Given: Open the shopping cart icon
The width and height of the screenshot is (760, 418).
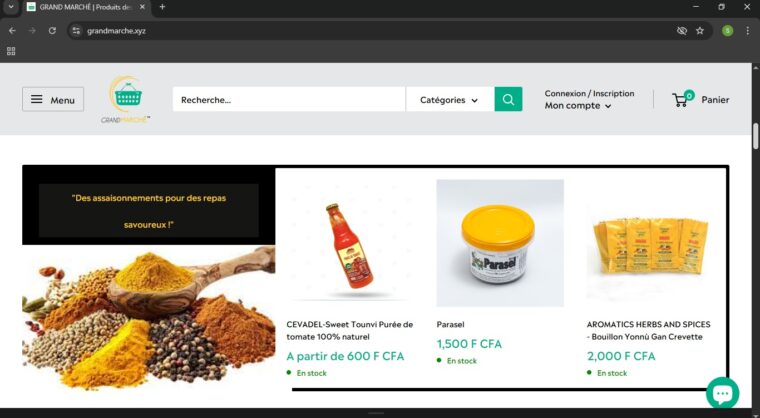Looking at the screenshot, I should click(683, 98).
